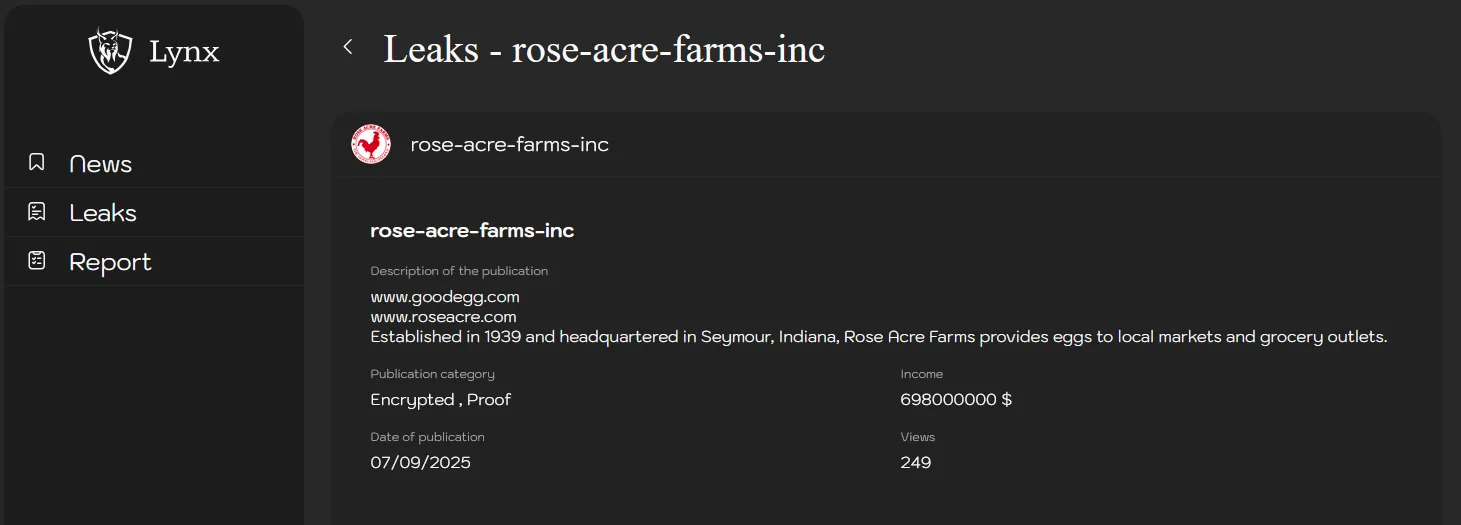Click the Lynx shield logo icon

110,52
